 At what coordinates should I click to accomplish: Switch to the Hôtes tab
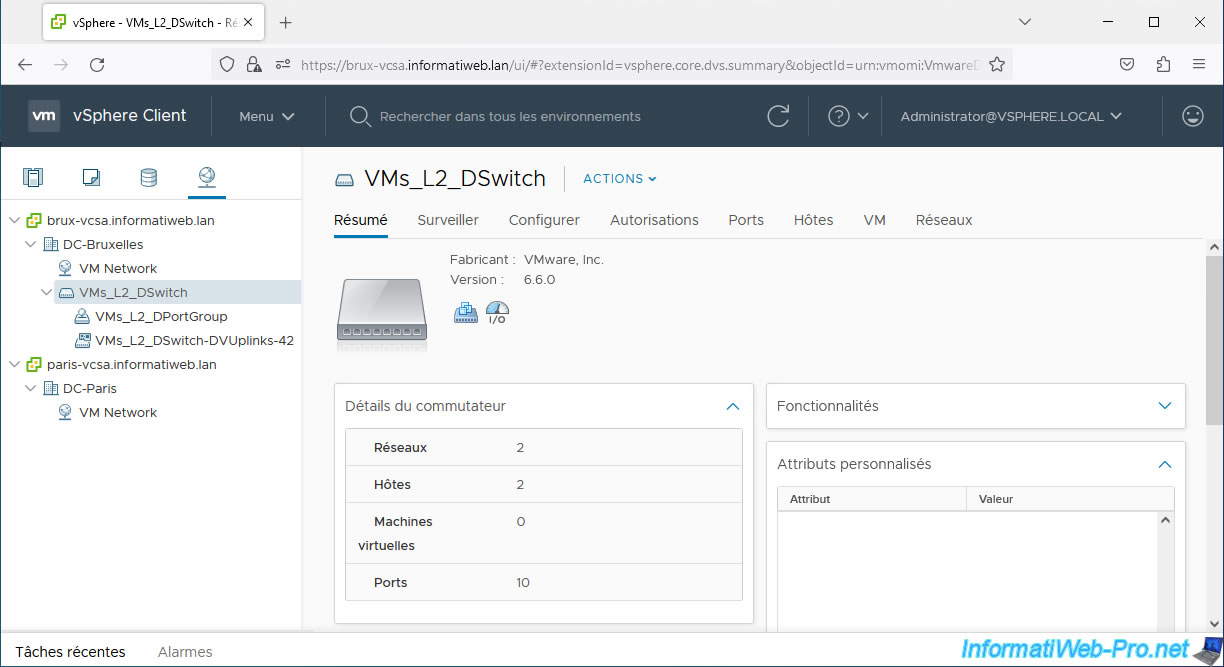point(813,220)
